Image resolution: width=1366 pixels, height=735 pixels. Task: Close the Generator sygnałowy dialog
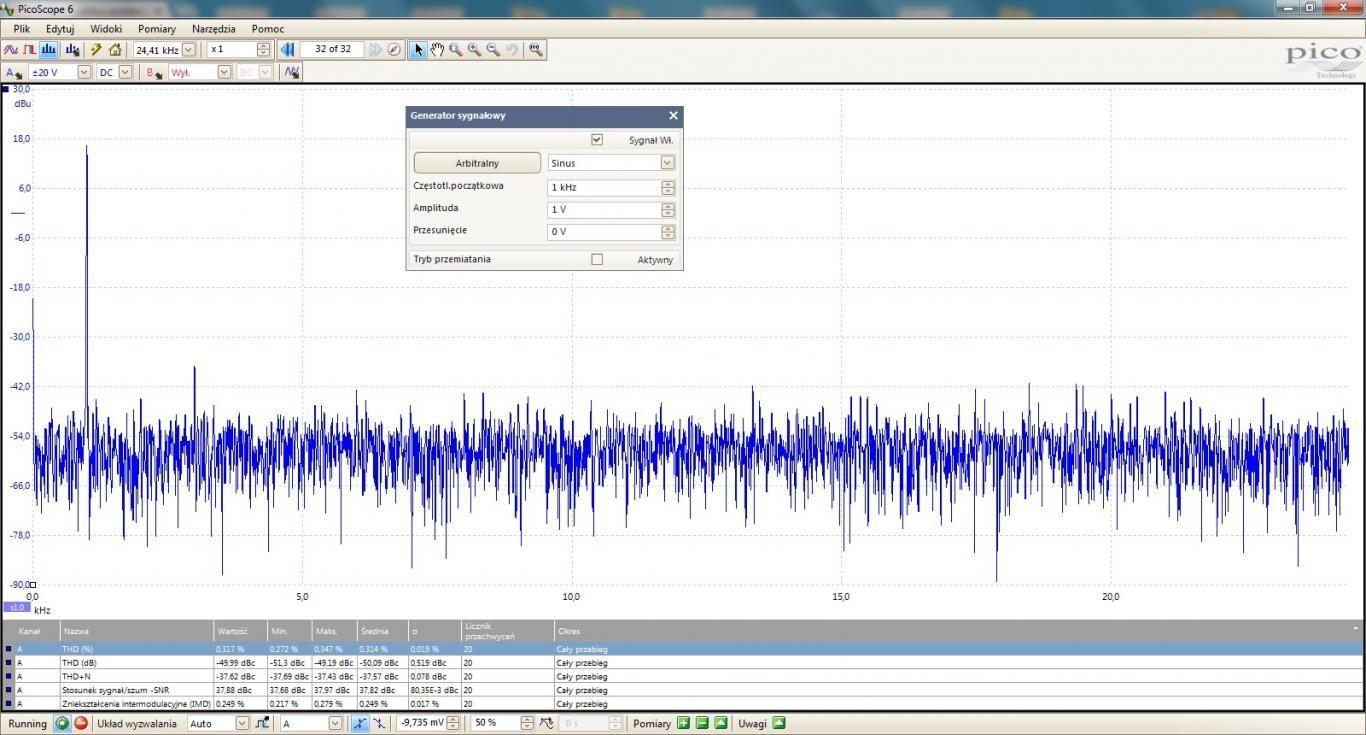coord(673,115)
